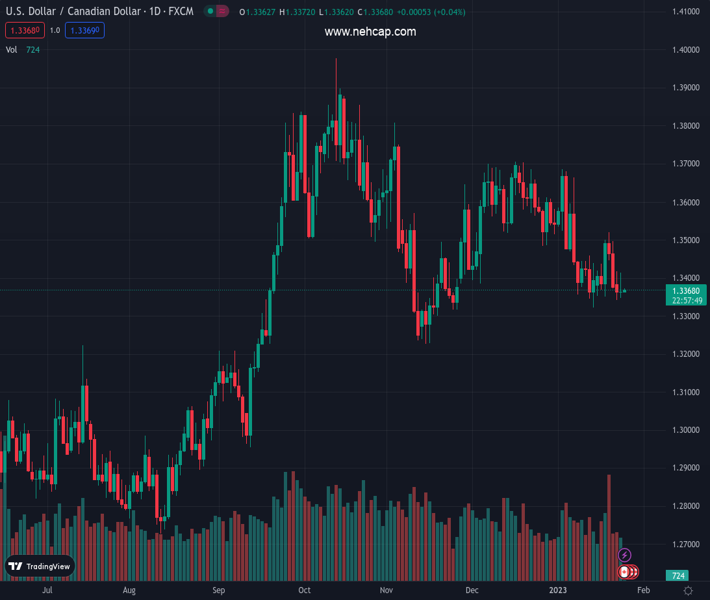
Task: Click the open value O1.33627
Action: [257, 12]
